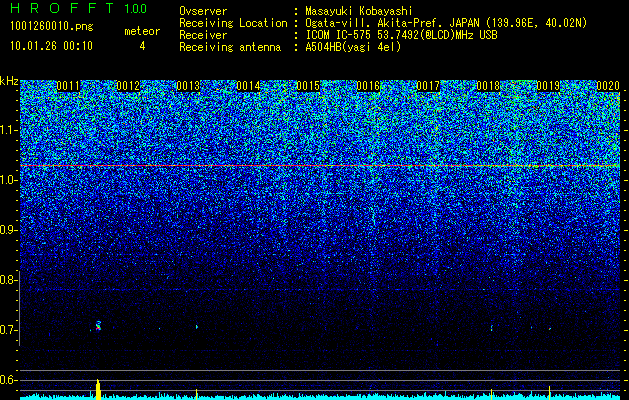629x400 pixels.
Task: Click the 'Receiving Location' label
Action: click(233, 23)
